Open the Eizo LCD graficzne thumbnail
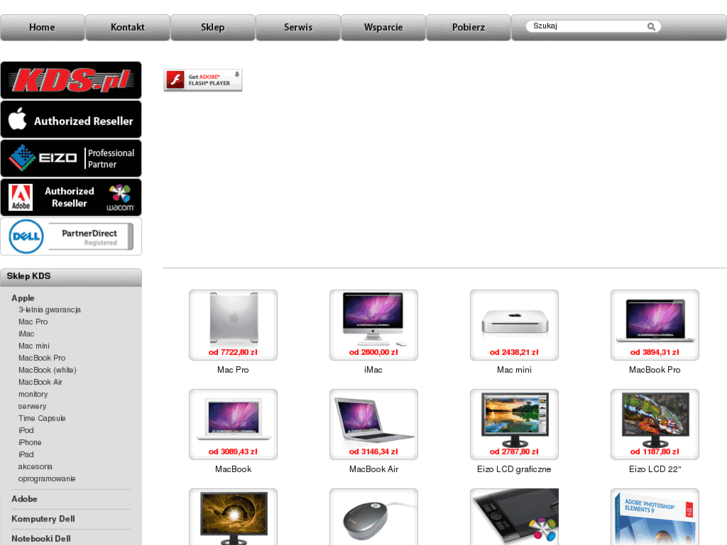The width and height of the screenshot is (727, 545). (514, 424)
